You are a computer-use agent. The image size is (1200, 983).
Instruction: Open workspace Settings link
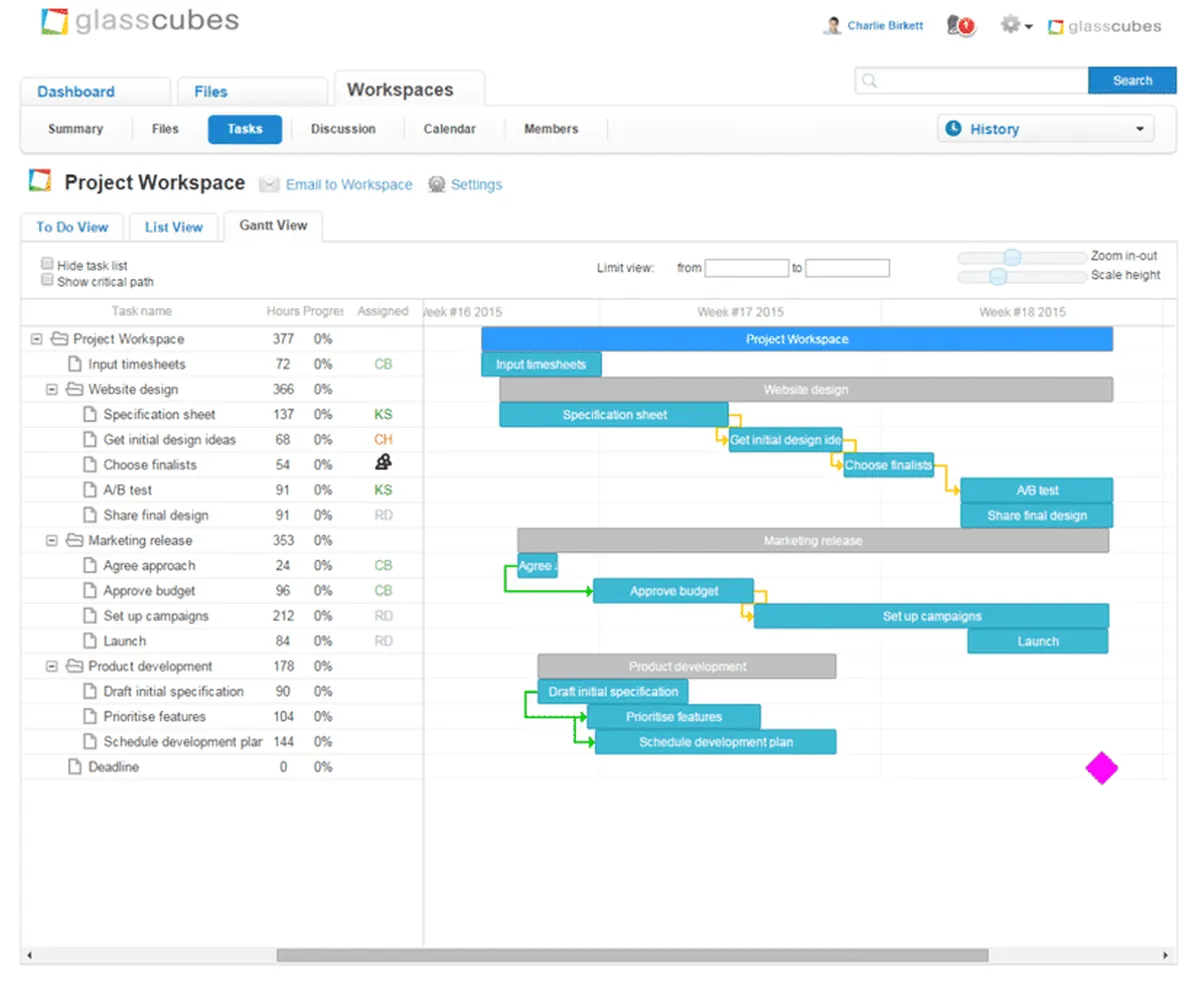pyautogui.click(x=477, y=185)
